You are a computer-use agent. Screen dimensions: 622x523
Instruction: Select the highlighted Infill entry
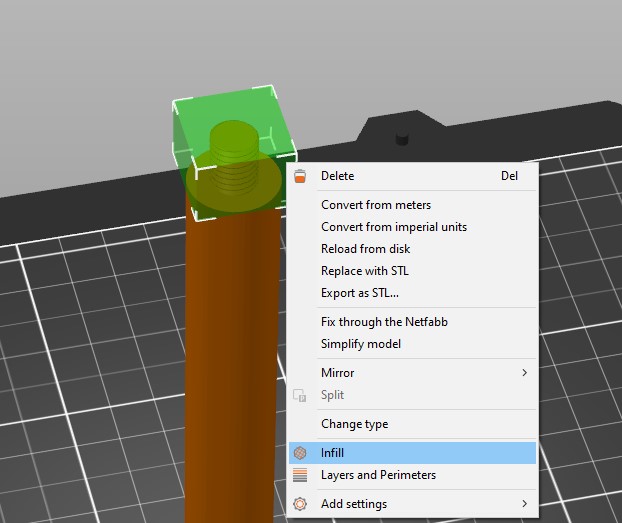412,453
